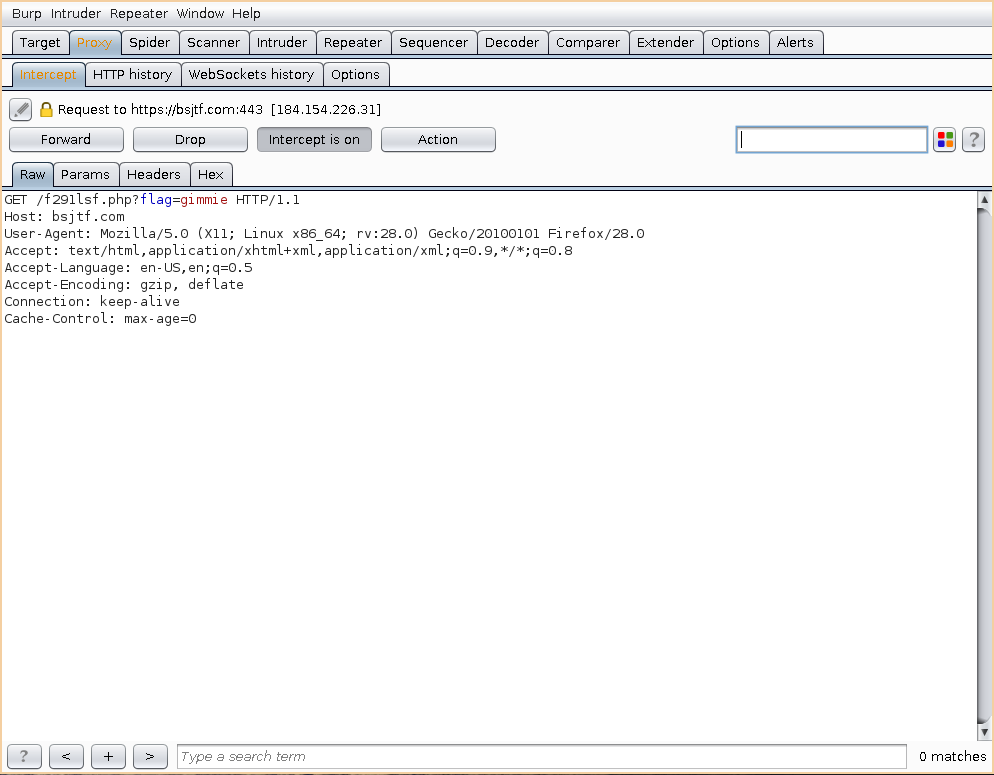994x775 pixels.
Task: Switch to the Intruder tool tab
Action: click(281, 42)
